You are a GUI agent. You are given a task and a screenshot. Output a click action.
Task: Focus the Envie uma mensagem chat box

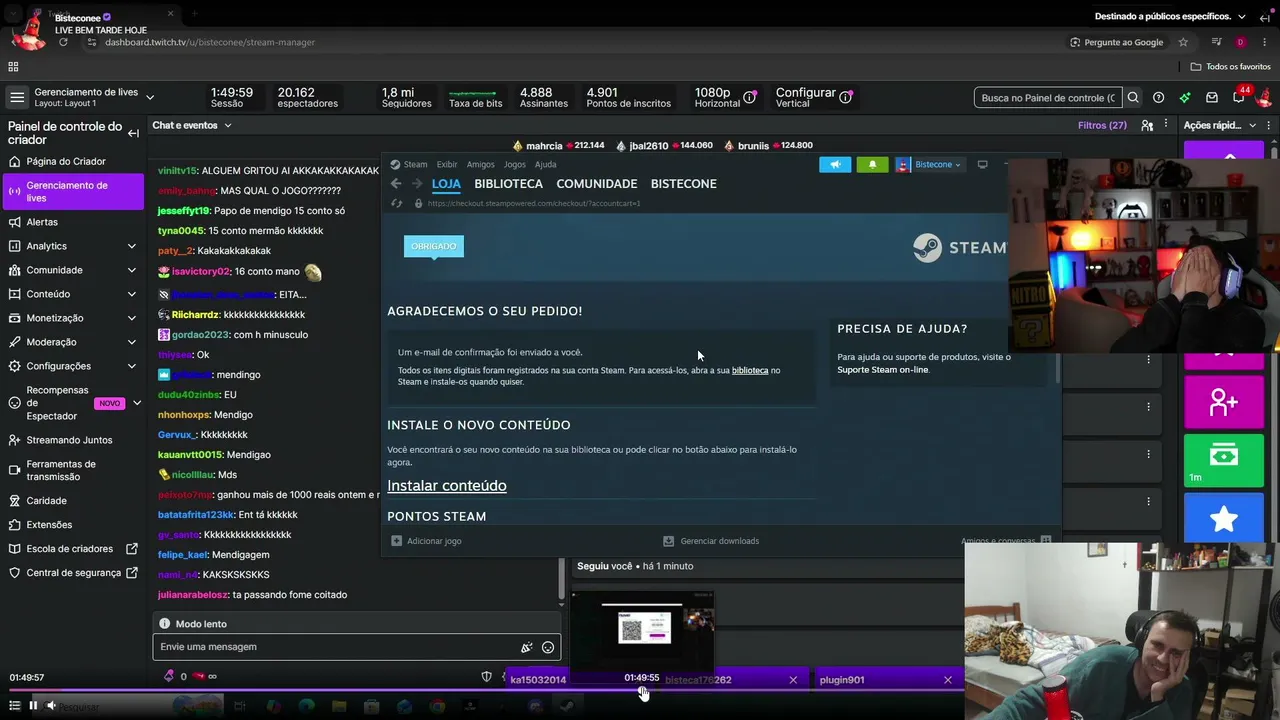pos(336,647)
